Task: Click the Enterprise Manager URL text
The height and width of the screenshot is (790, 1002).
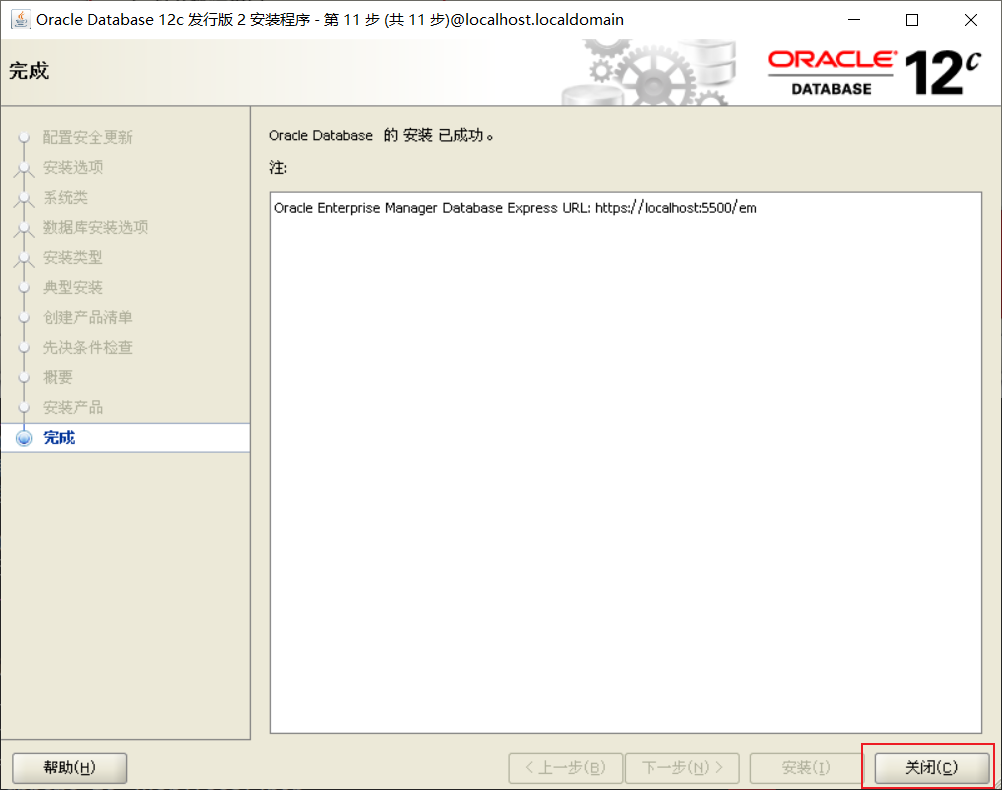Action: [x=515, y=208]
